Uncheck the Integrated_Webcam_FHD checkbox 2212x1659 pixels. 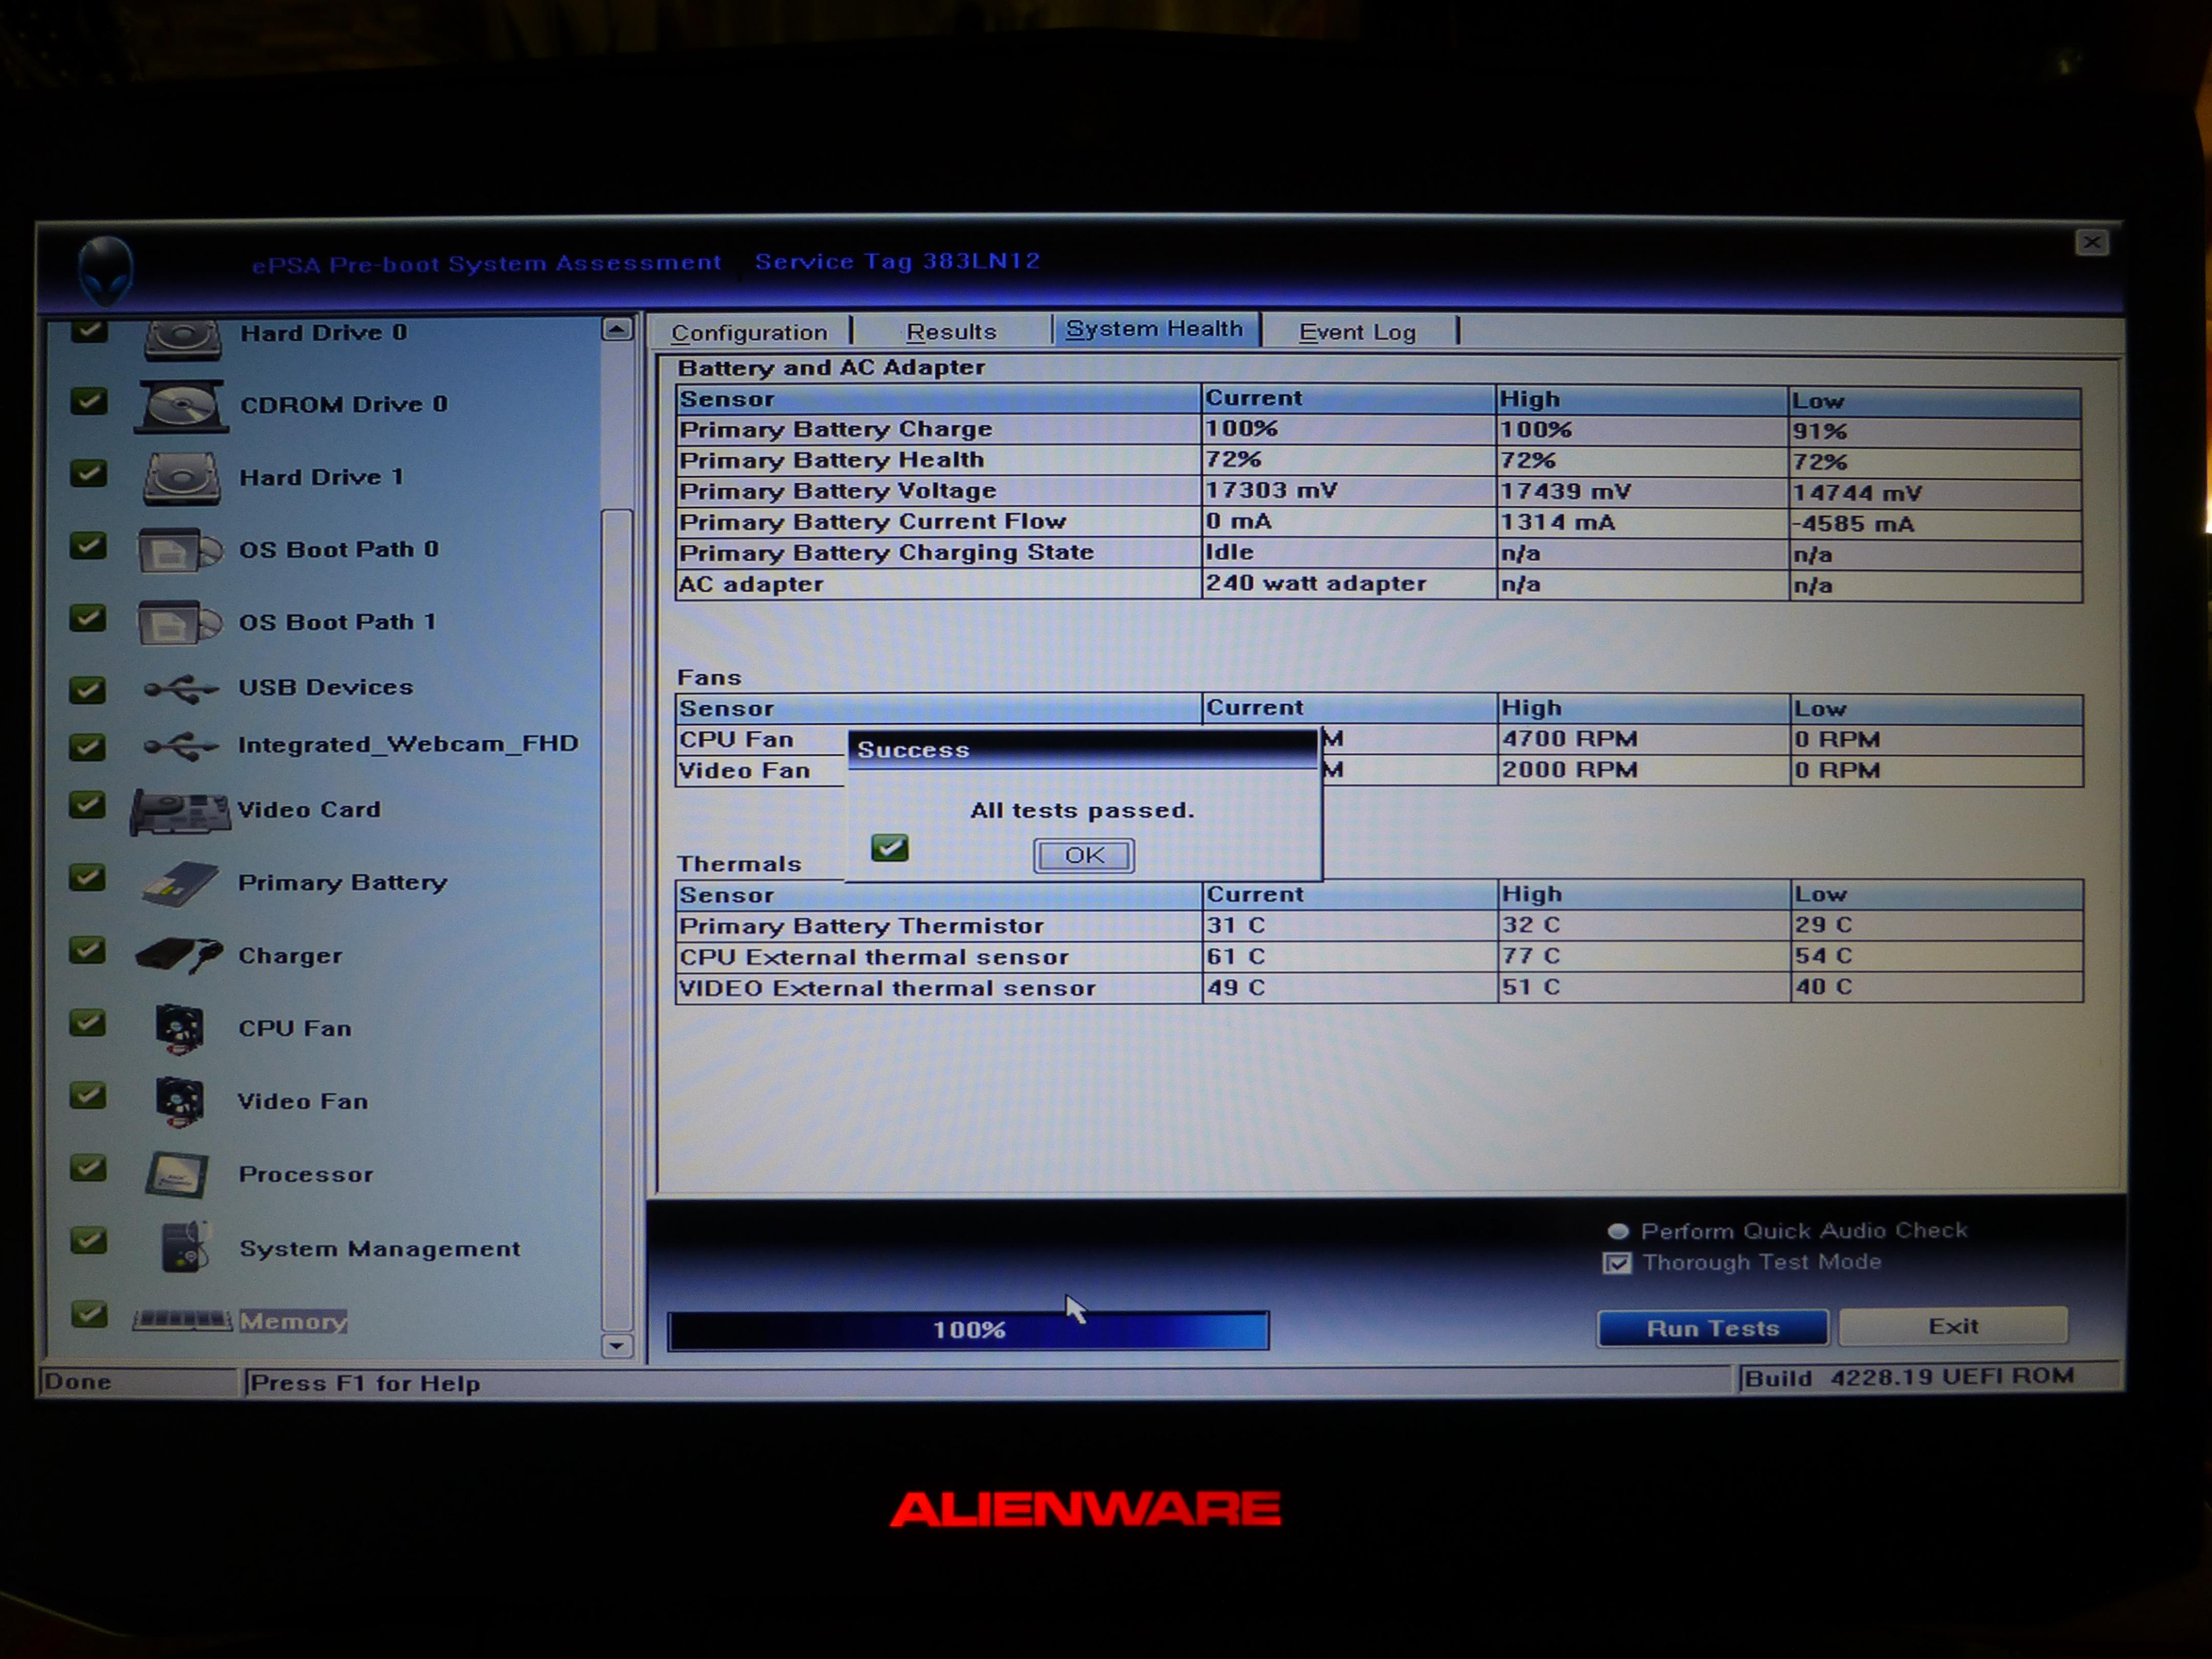pyautogui.click(x=88, y=746)
